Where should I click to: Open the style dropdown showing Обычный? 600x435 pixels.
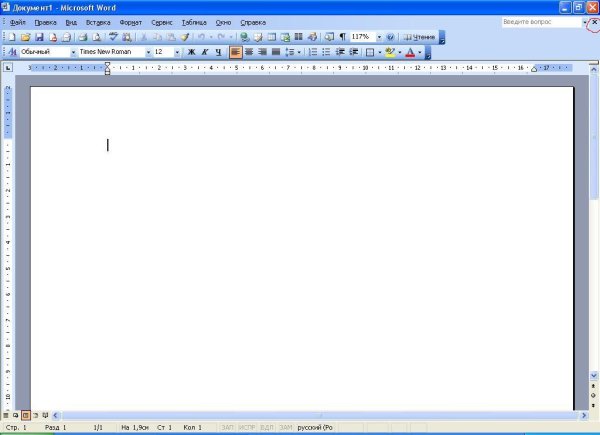[73, 52]
